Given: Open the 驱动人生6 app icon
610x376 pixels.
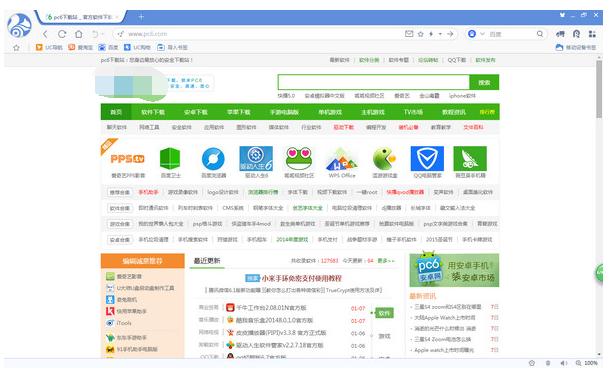Looking at the screenshot, I should pos(256,159).
